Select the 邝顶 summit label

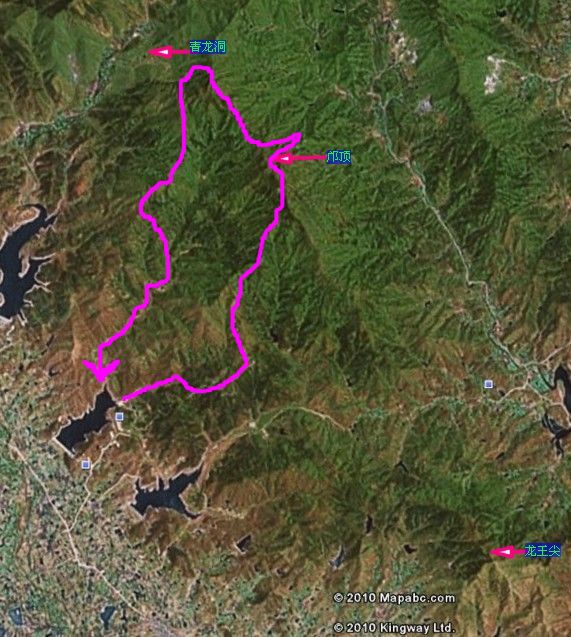tap(339, 157)
